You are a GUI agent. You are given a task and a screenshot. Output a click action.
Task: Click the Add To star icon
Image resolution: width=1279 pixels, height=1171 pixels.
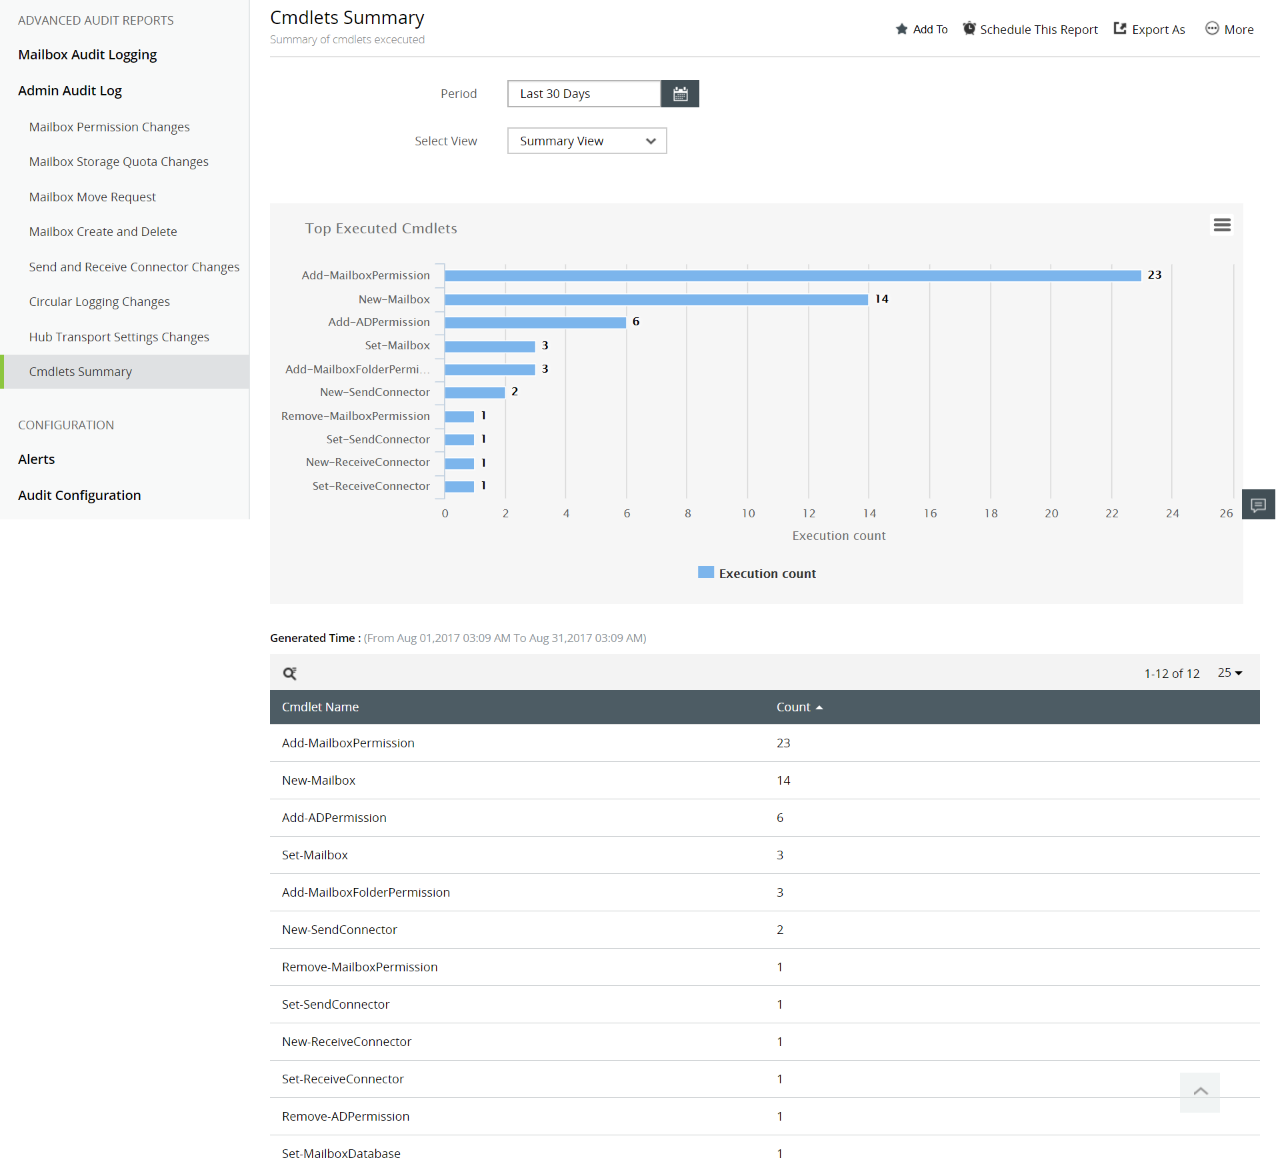point(901,29)
